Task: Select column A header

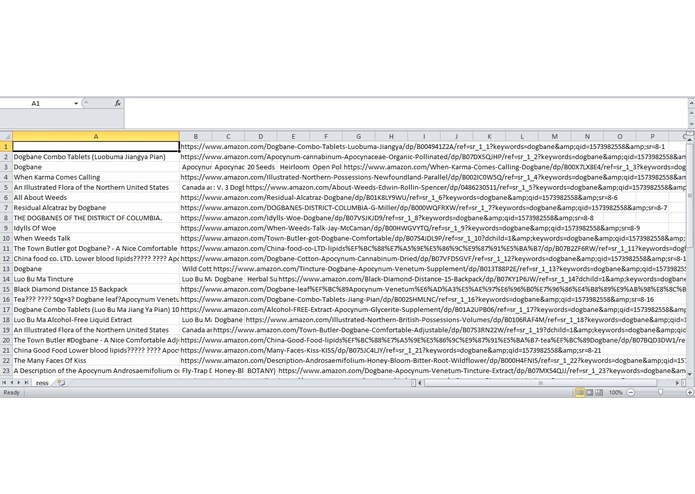Action: (96, 136)
